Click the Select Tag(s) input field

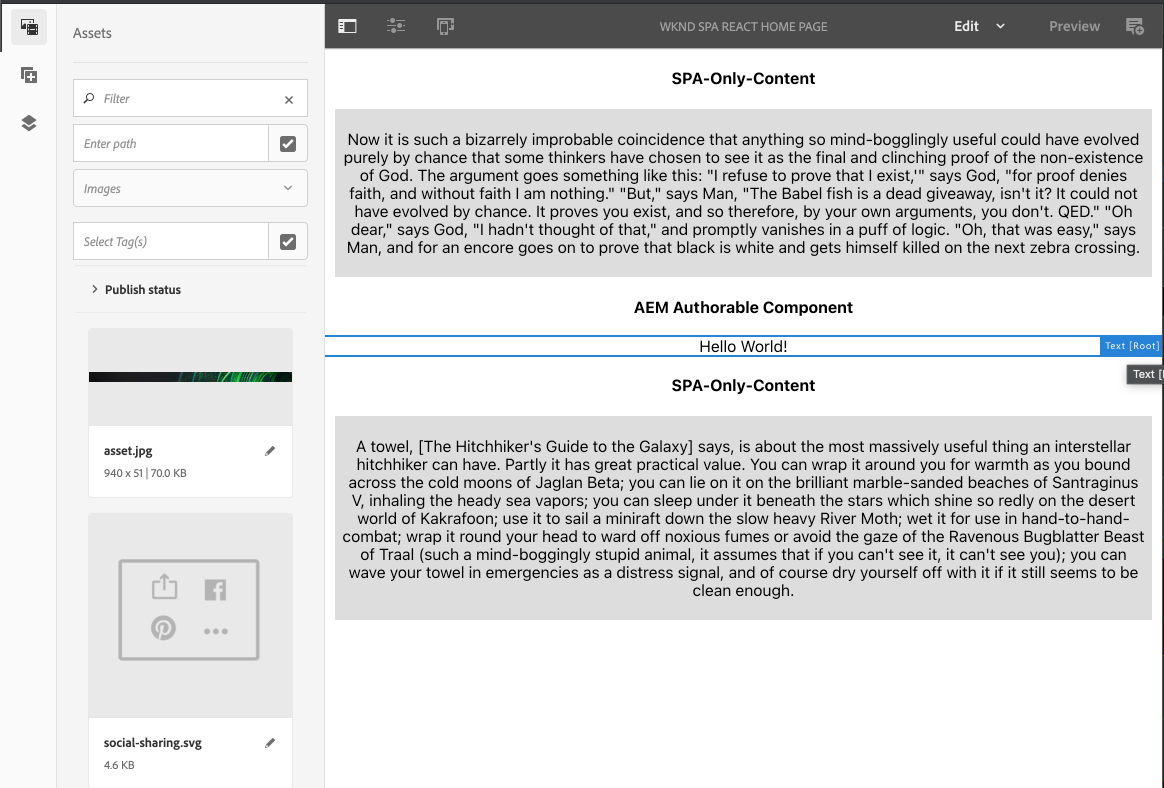coord(171,241)
